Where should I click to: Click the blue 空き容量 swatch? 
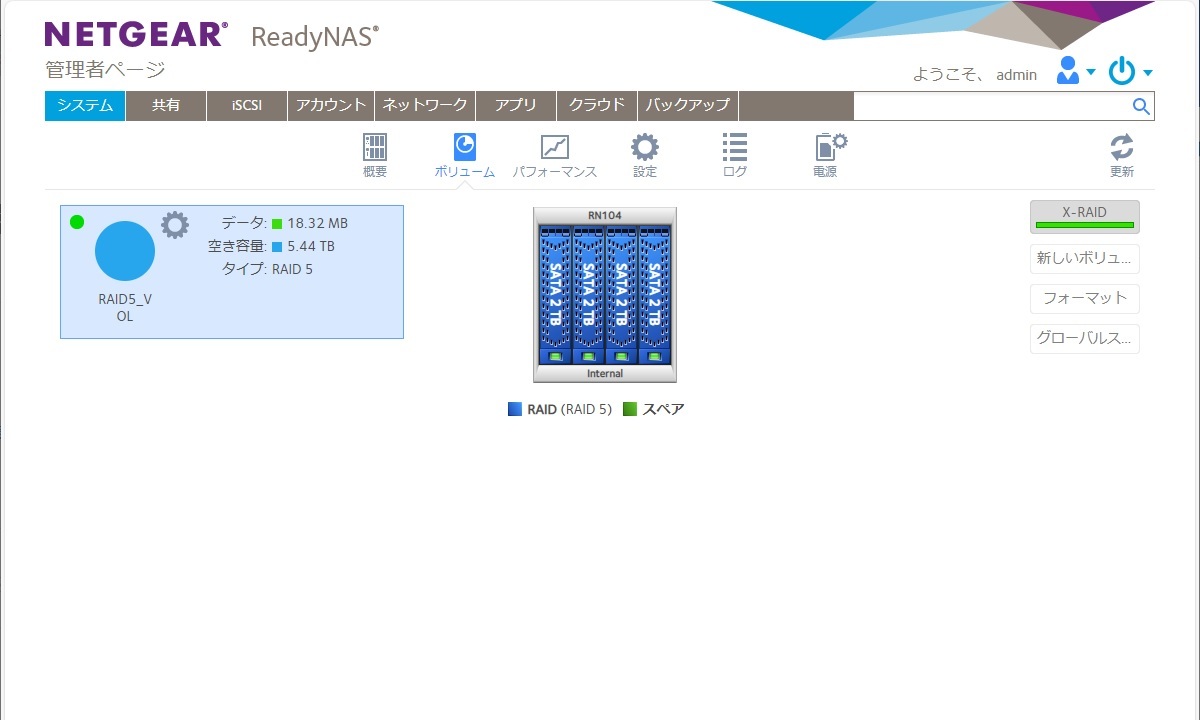click(x=277, y=246)
